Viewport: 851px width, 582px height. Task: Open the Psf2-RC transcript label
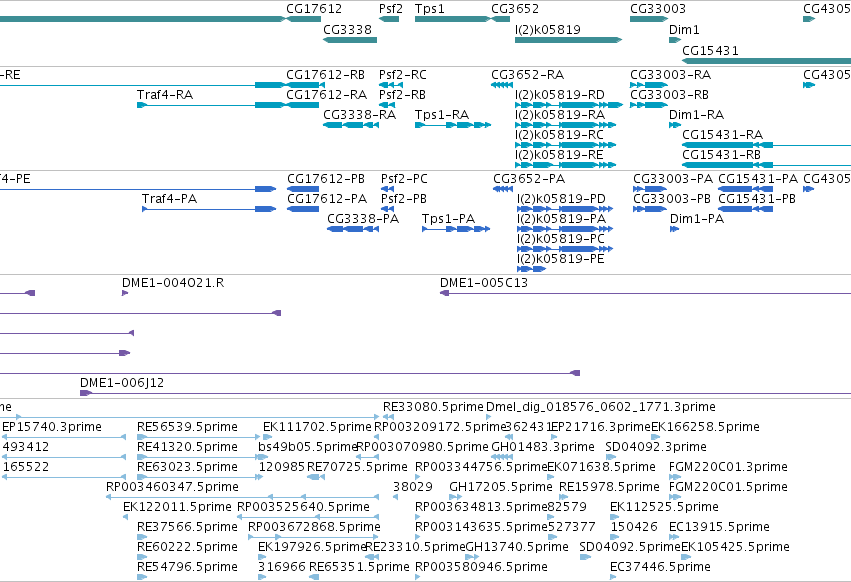coord(403,74)
